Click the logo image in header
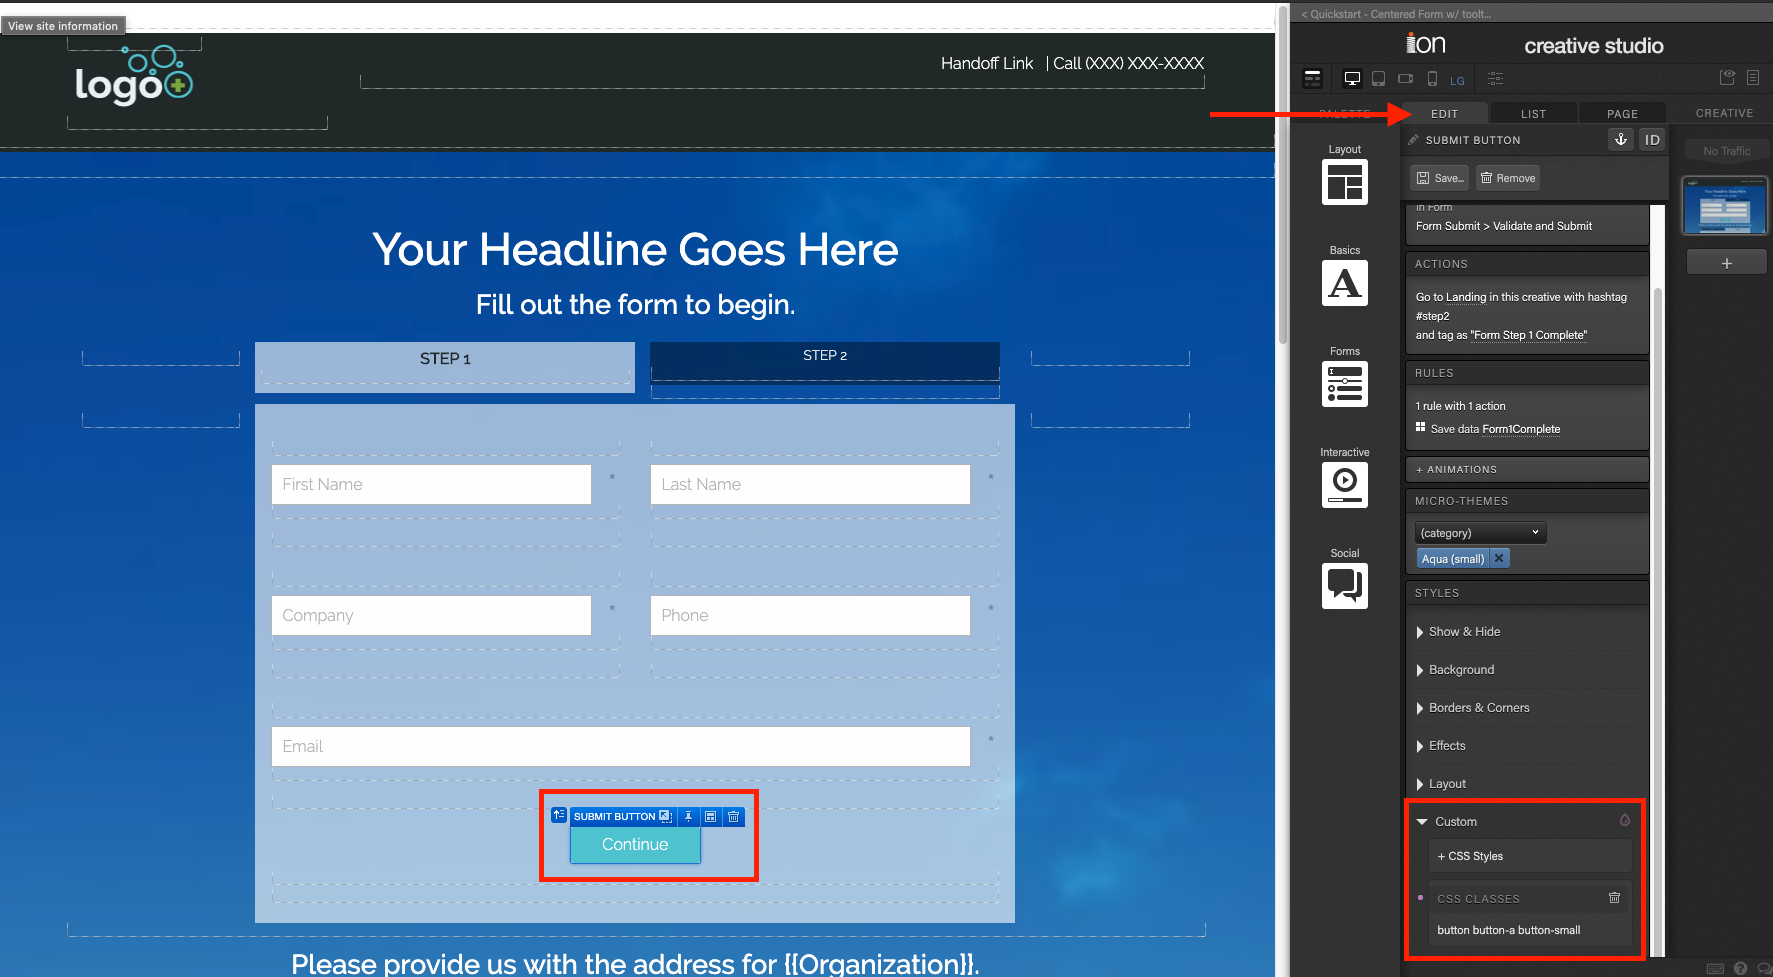1773x977 pixels. pyautogui.click(x=134, y=77)
